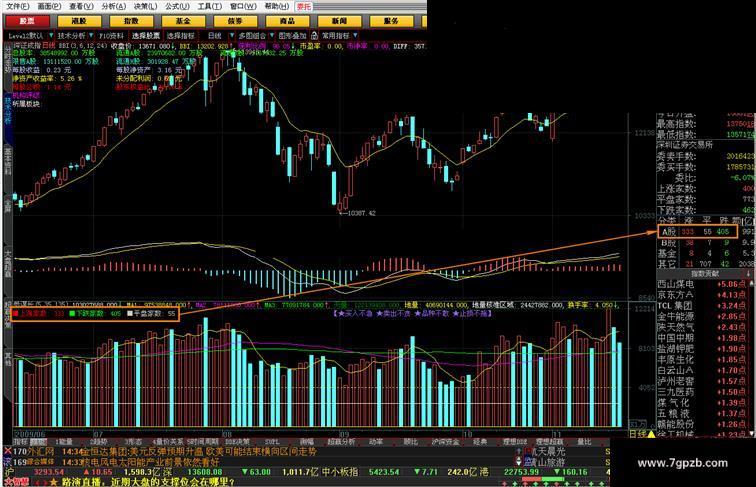Select the 商品 category button
756x487 pixels.
tap(287, 21)
